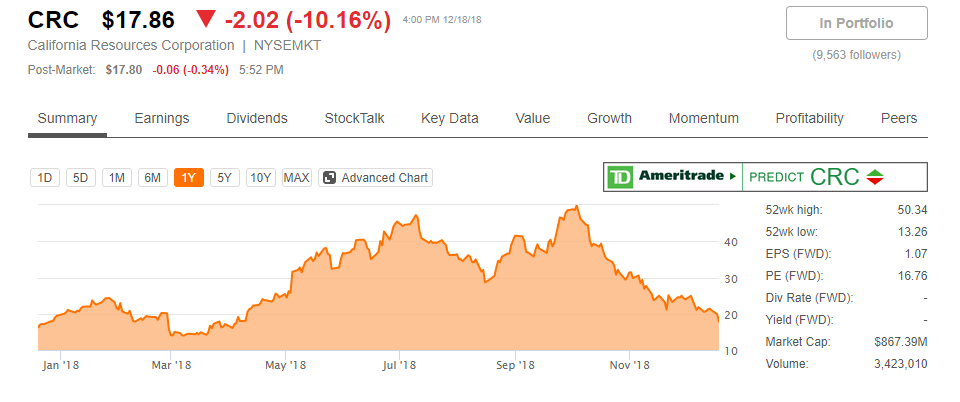Switch chart to 1M range

117,178
